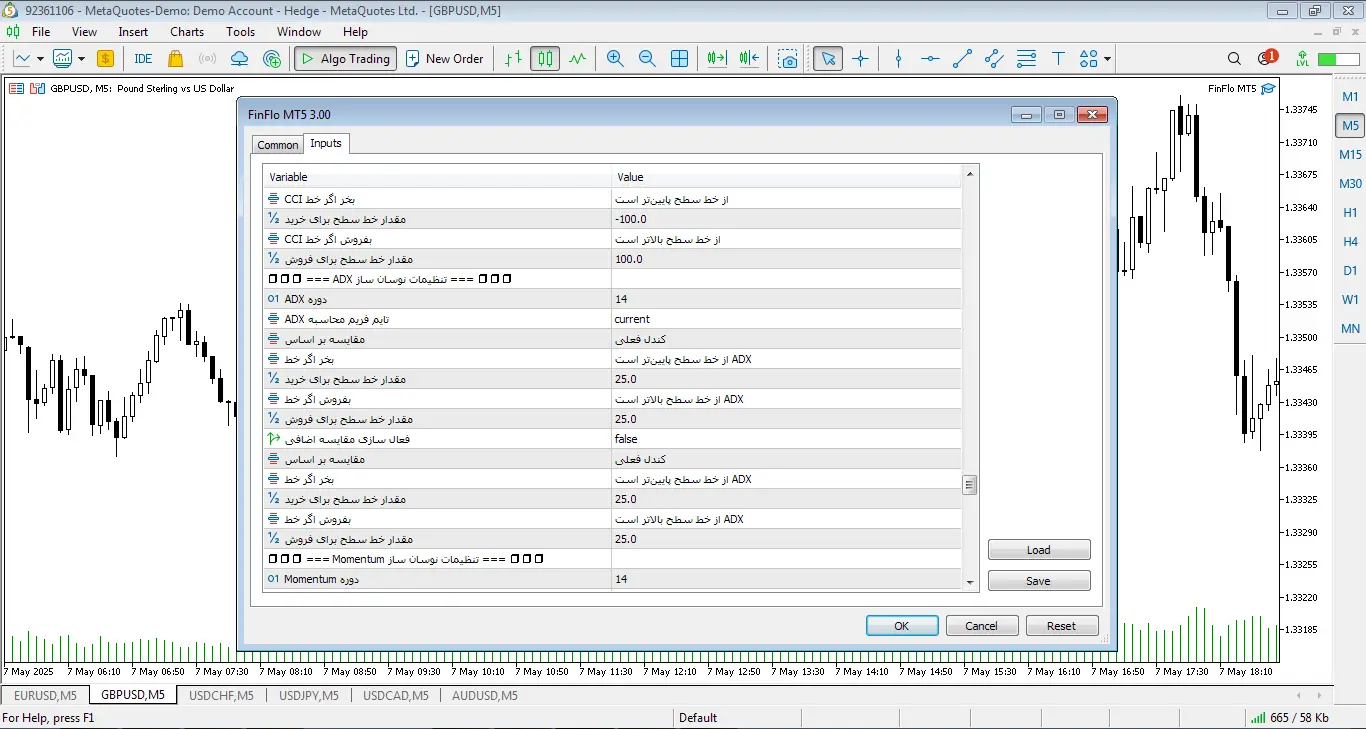The image size is (1366, 729).
Task: Switch chart to bar chart view
Action: click(513, 59)
